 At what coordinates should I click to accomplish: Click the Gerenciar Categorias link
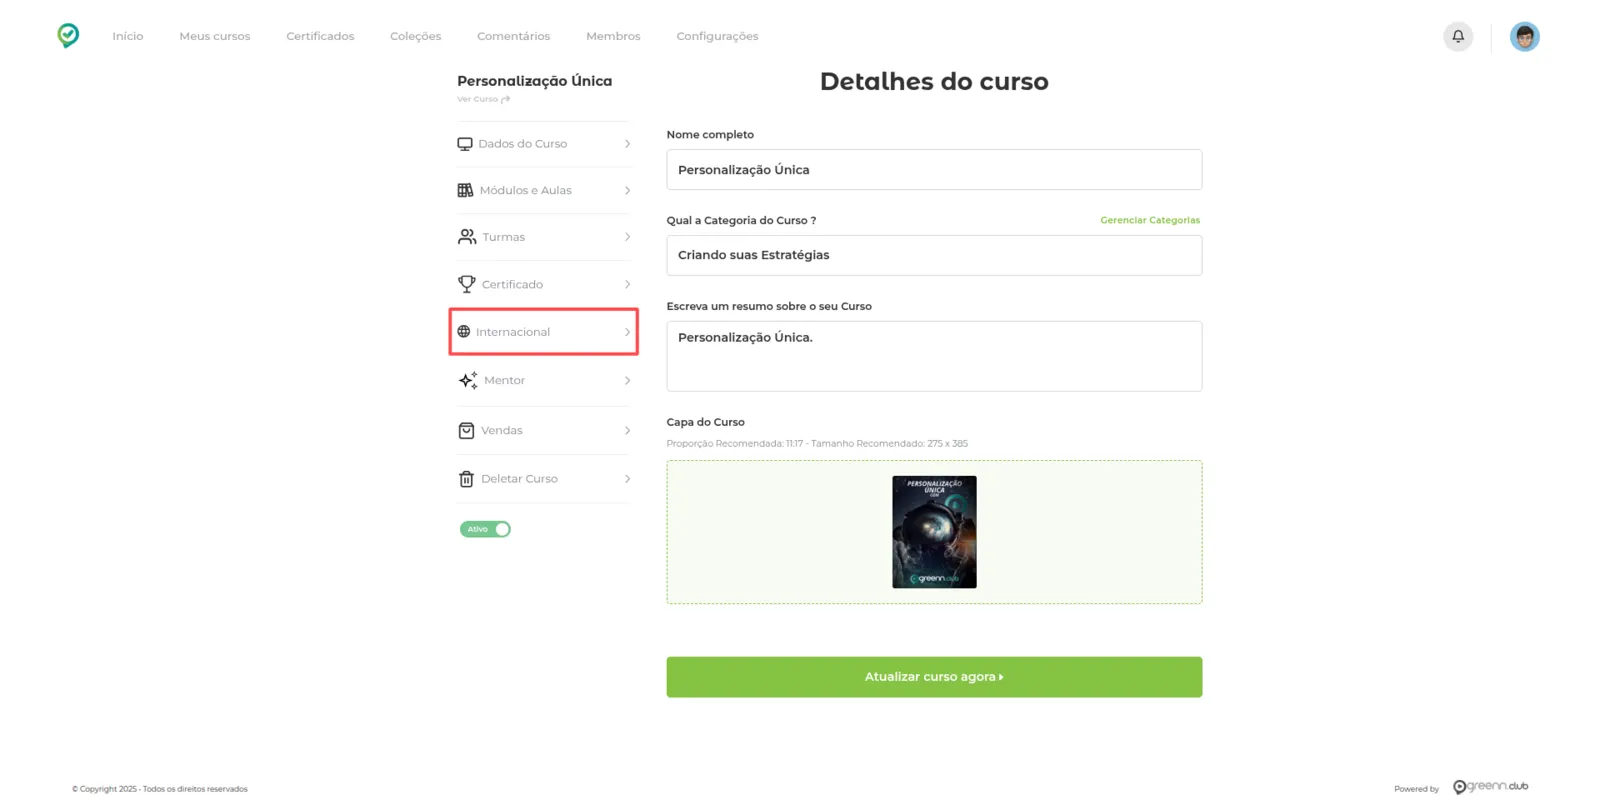click(1150, 220)
